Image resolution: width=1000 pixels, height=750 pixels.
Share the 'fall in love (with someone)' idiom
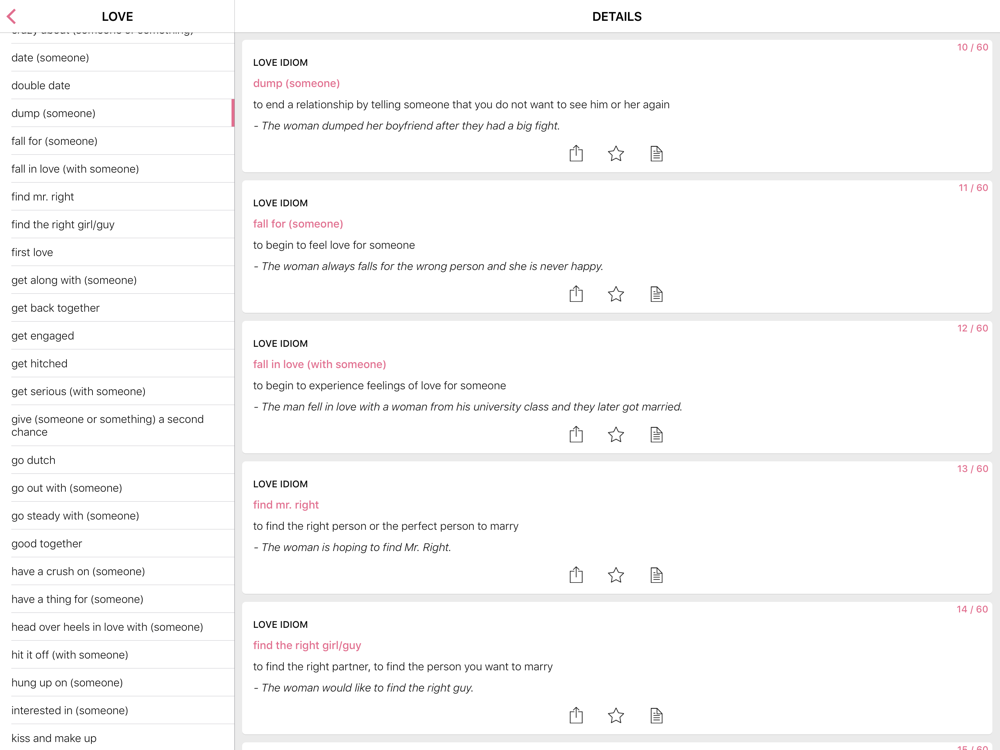point(576,434)
